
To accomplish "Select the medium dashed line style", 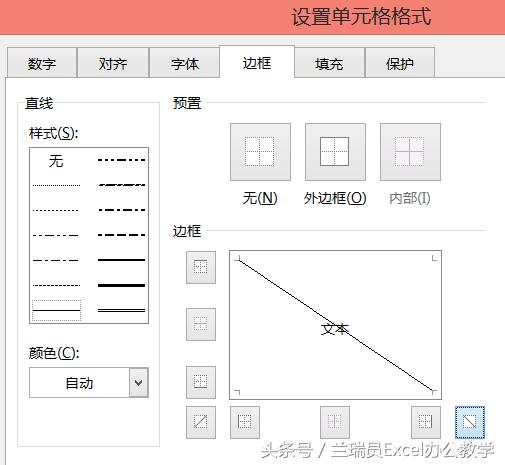I will click(122, 235).
